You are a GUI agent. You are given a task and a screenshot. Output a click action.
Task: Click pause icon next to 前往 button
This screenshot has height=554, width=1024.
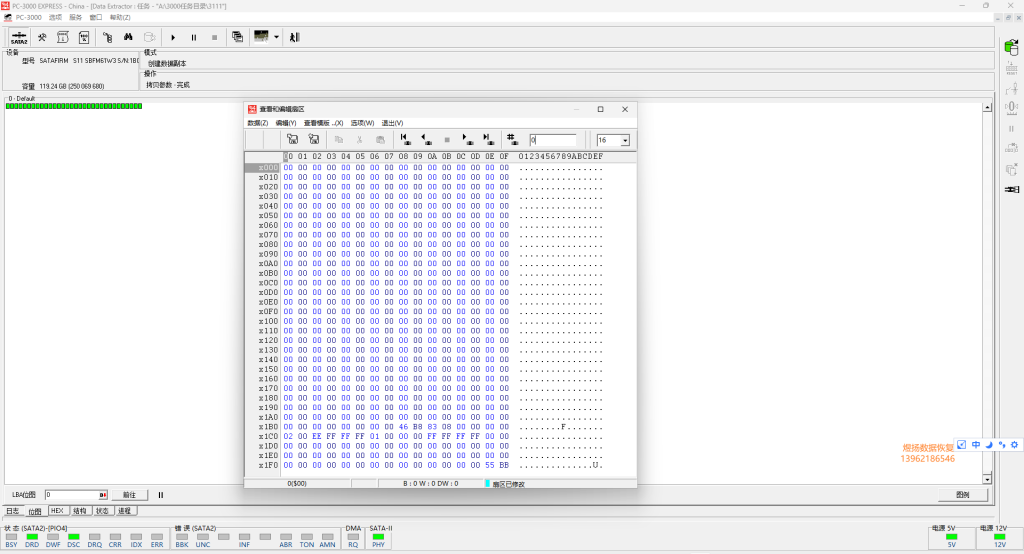click(161, 495)
